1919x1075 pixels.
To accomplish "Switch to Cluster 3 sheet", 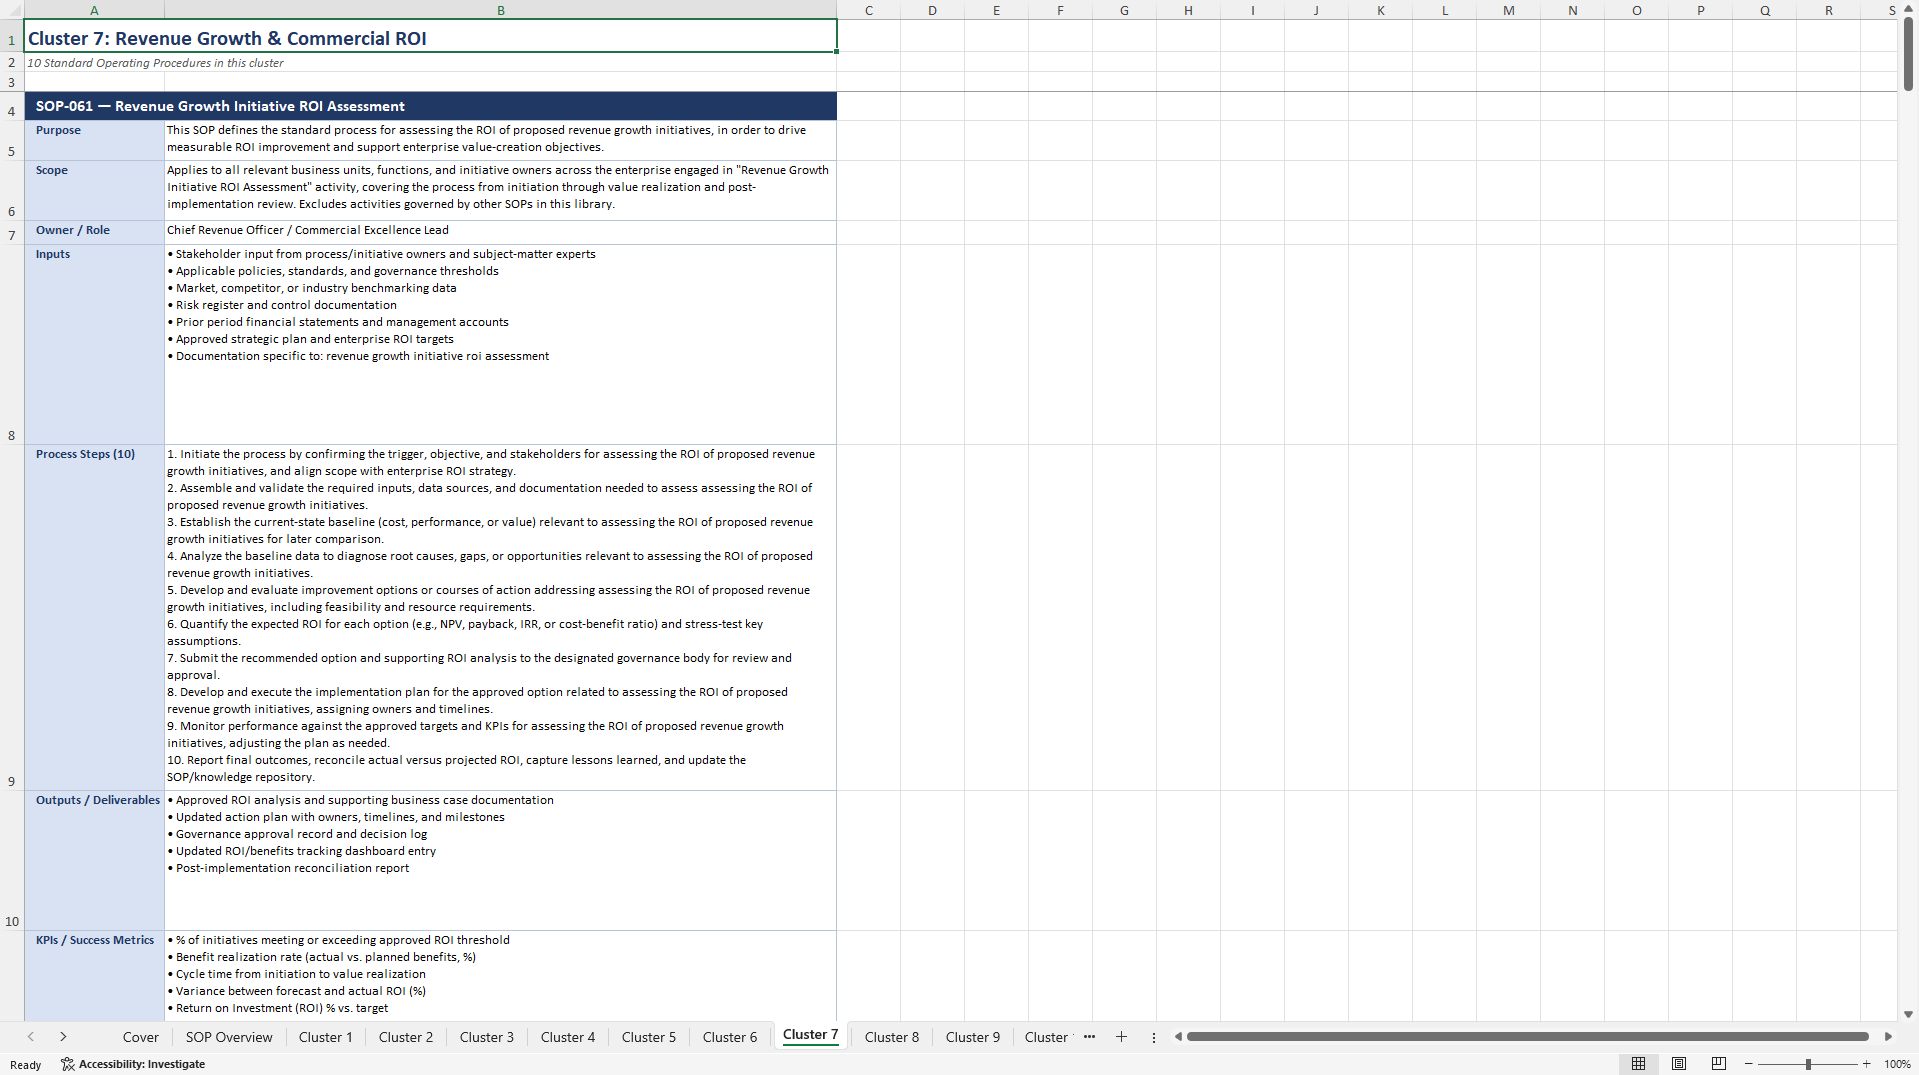I will point(487,1037).
